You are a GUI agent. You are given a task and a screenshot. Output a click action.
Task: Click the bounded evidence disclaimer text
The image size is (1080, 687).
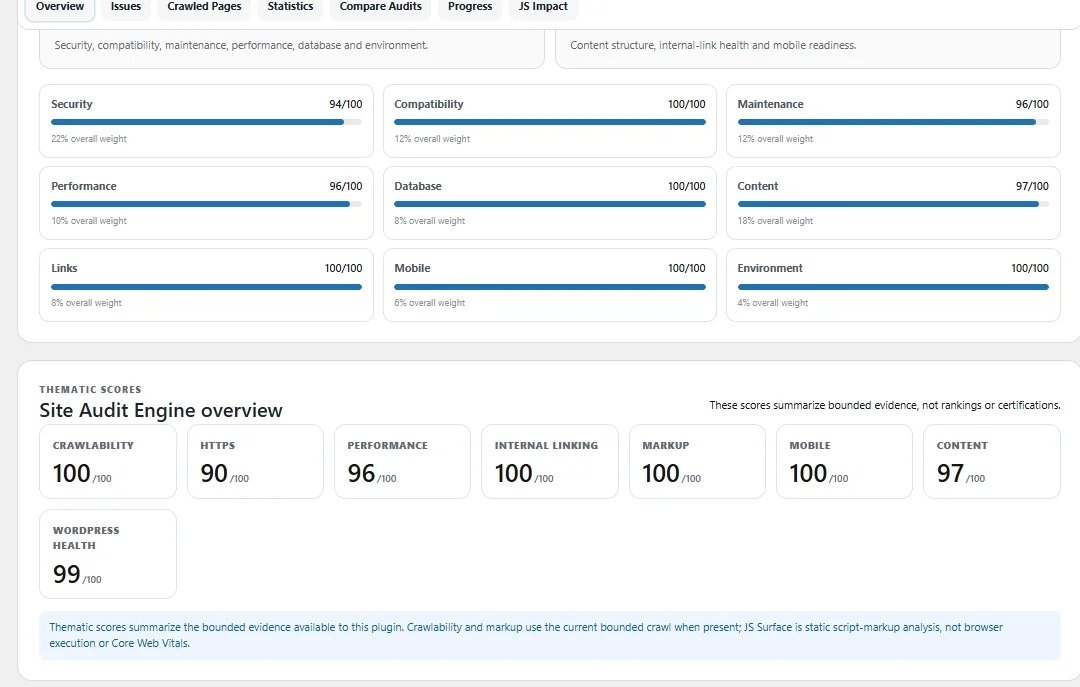[885, 405]
